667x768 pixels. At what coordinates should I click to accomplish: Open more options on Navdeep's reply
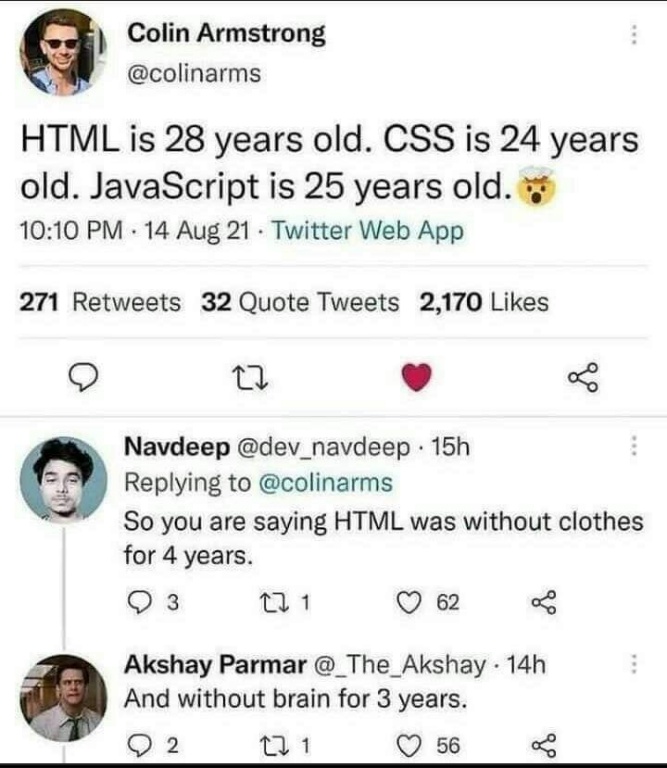[x=634, y=446]
